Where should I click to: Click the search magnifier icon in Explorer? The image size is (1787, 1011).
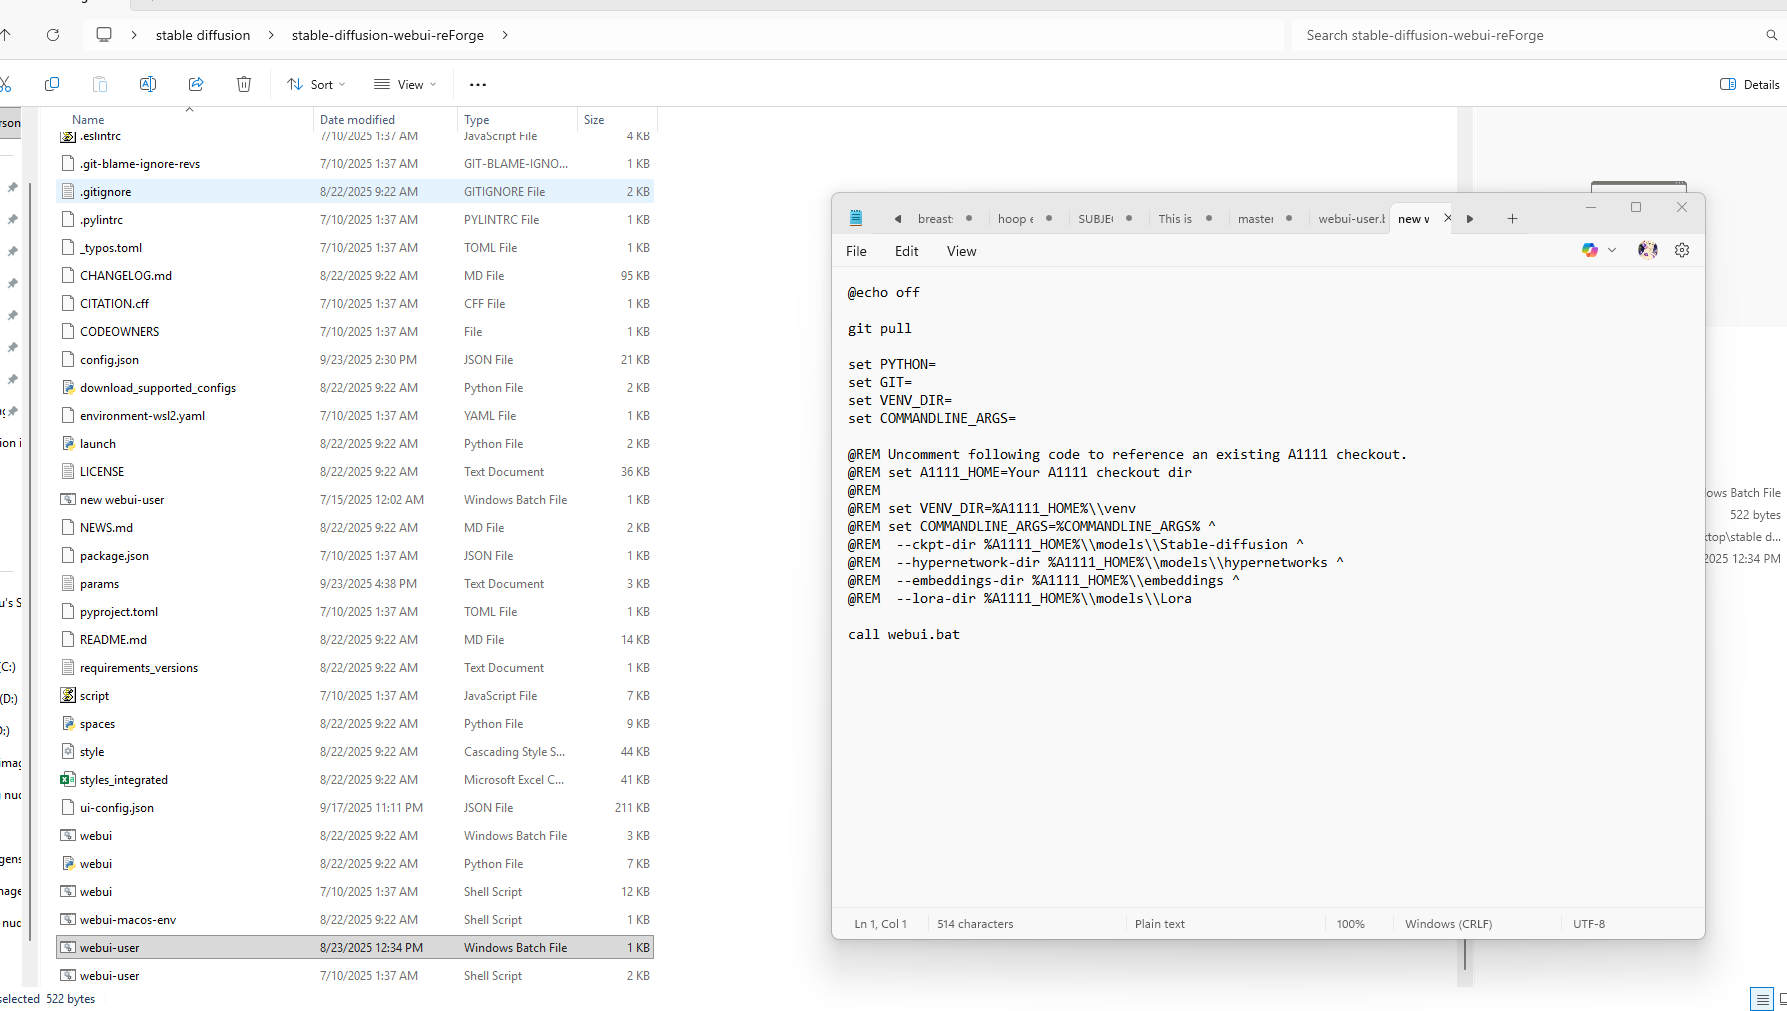coord(1771,35)
